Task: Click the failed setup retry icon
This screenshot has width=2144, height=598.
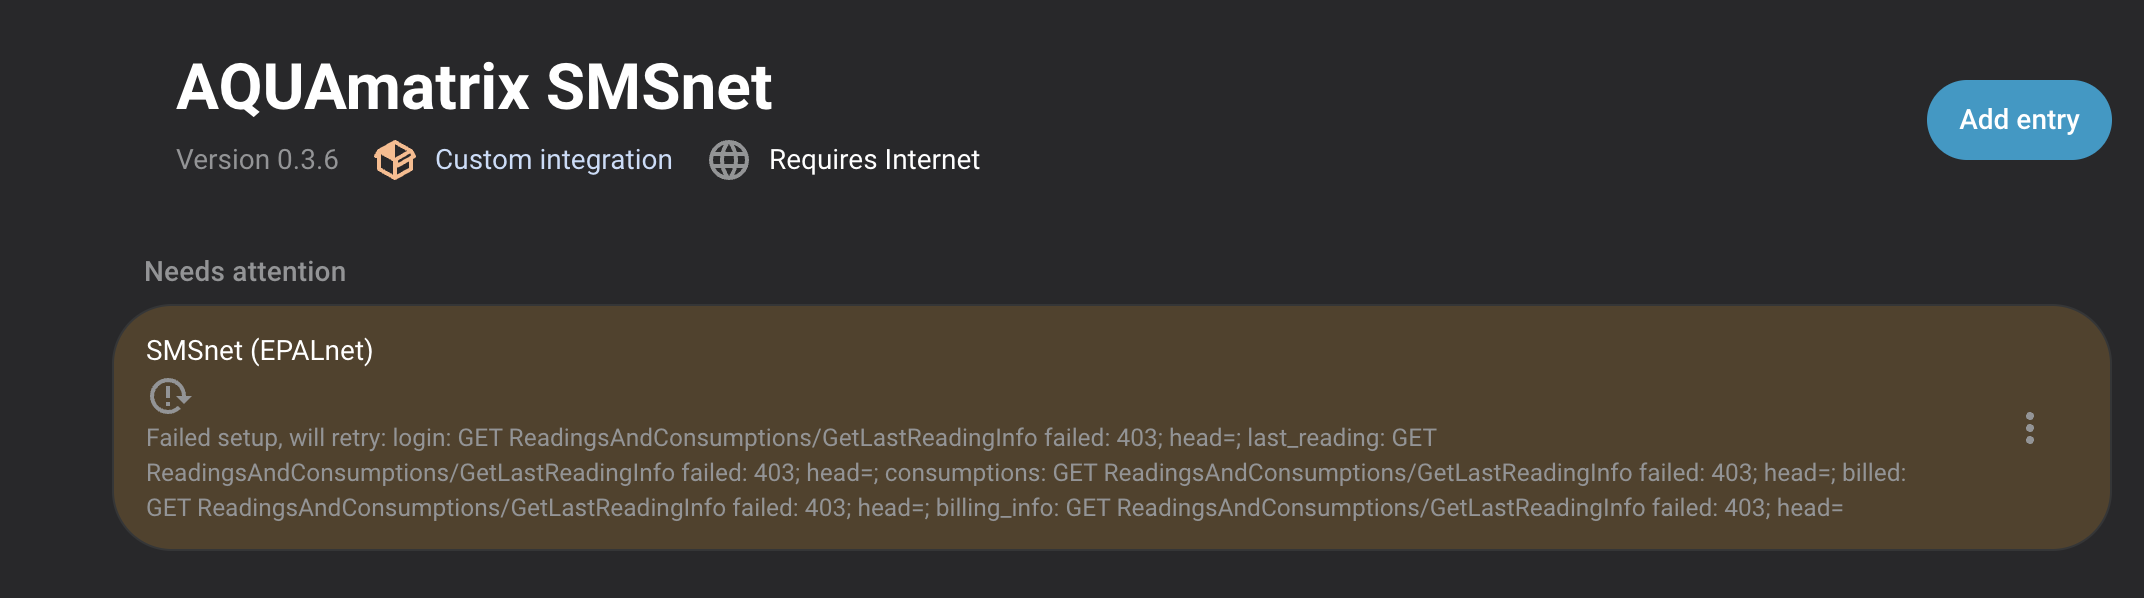Action: [x=169, y=396]
